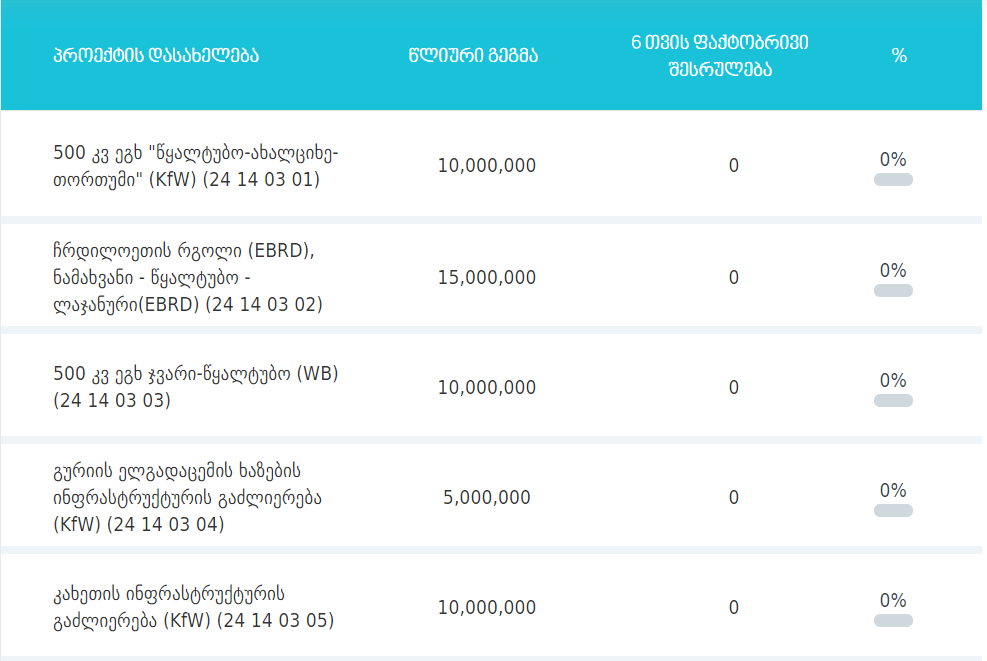Click the progress bar for project 24 14 03 01
Image resolution: width=987 pixels, height=661 pixels.
(x=893, y=180)
